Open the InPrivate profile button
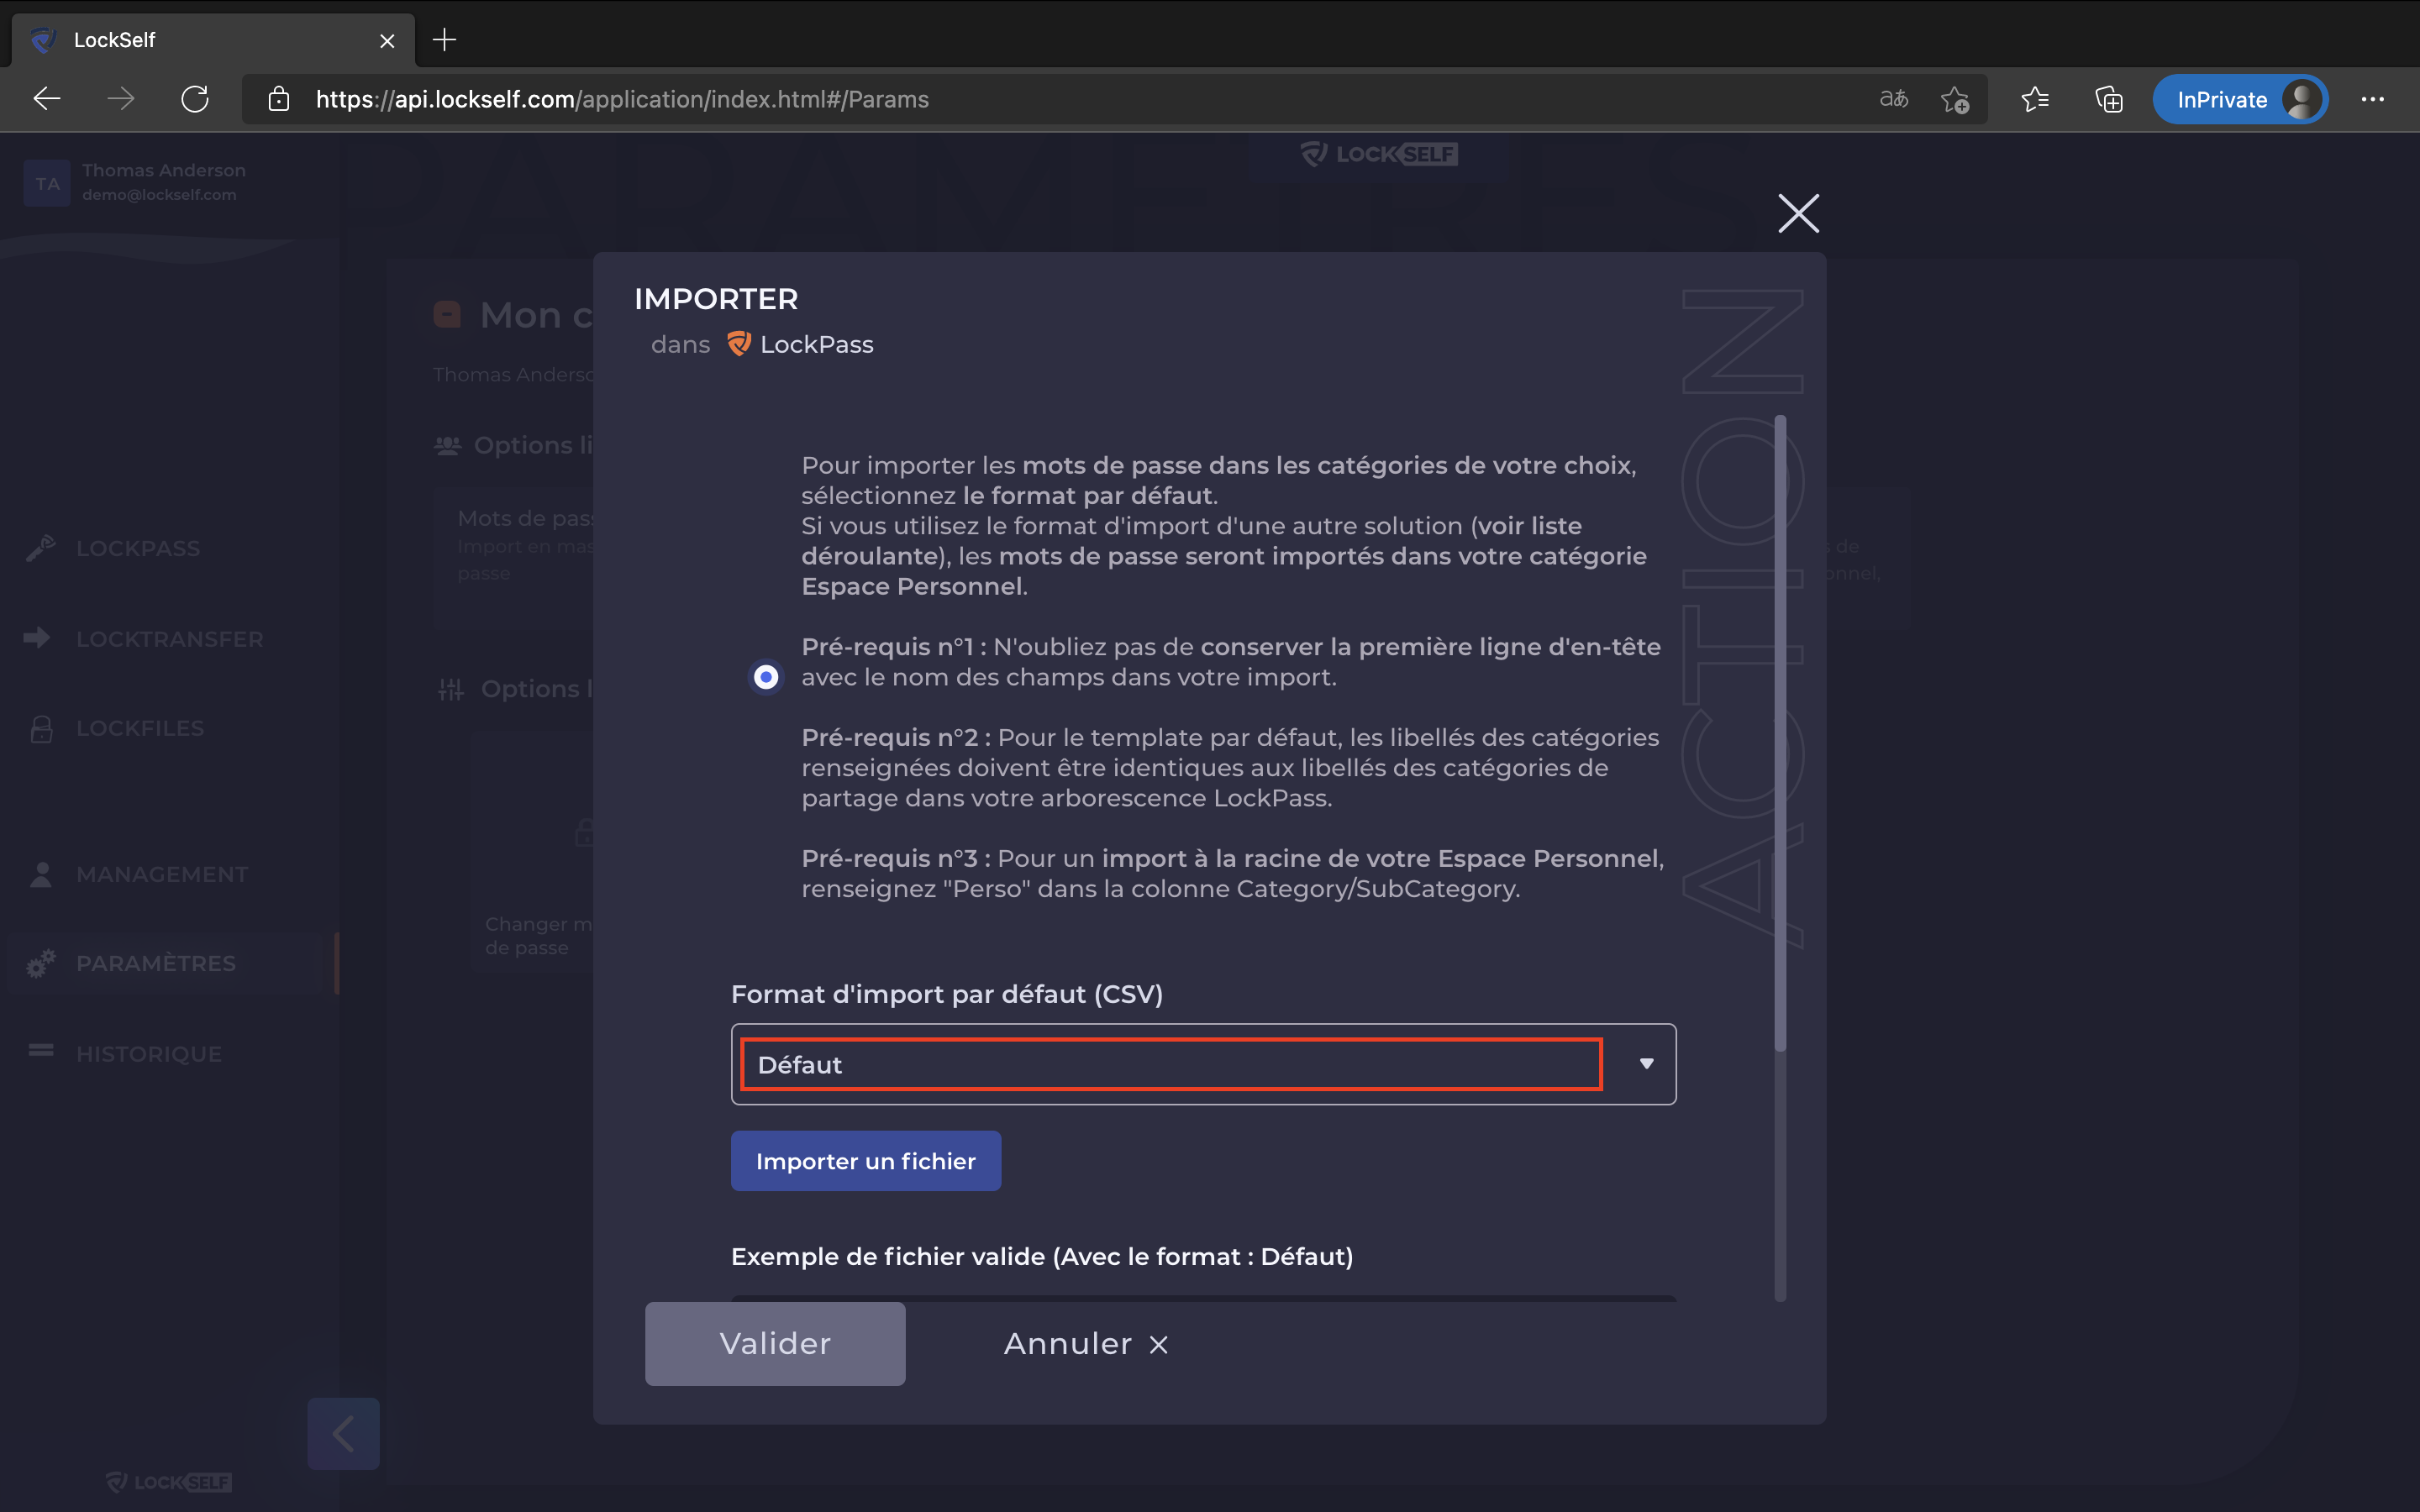This screenshot has width=2420, height=1512. pyautogui.click(x=2240, y=99)
